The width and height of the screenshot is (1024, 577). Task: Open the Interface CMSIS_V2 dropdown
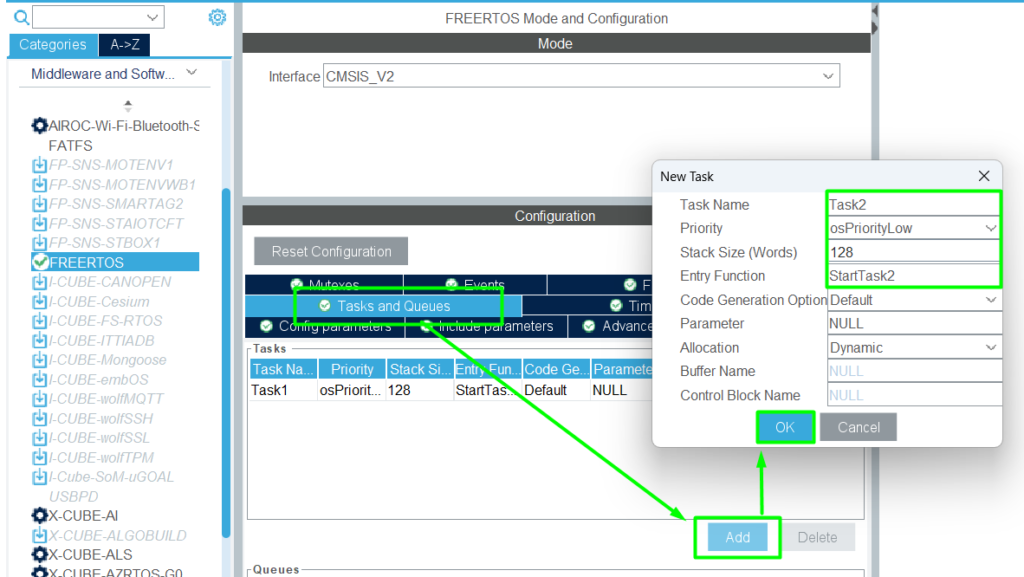[582, 76]
